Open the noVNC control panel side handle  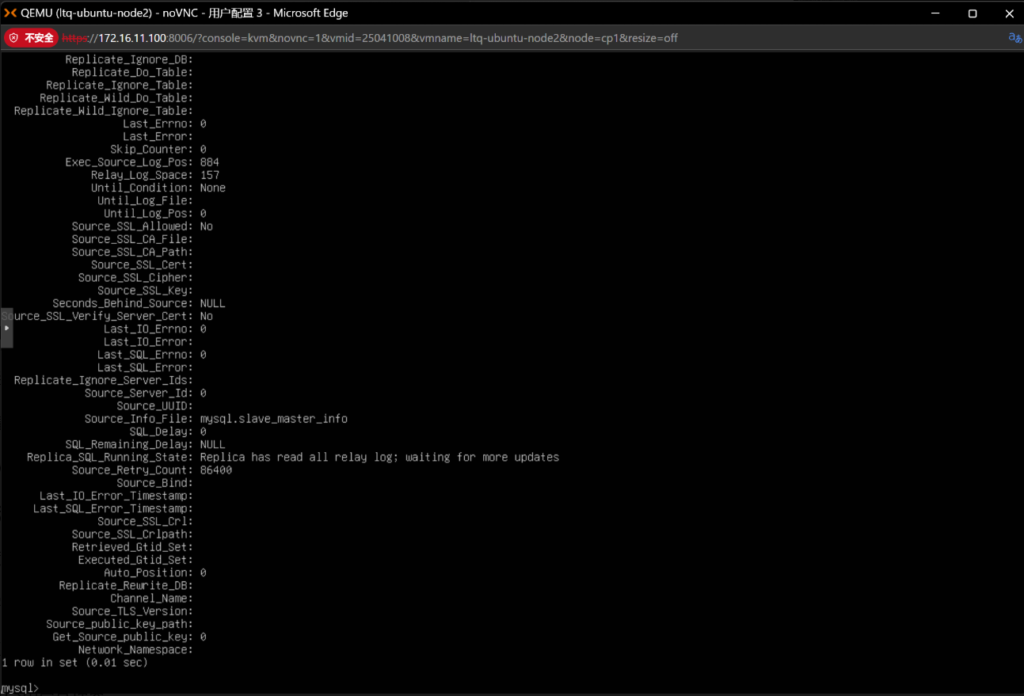pos(6,328)
